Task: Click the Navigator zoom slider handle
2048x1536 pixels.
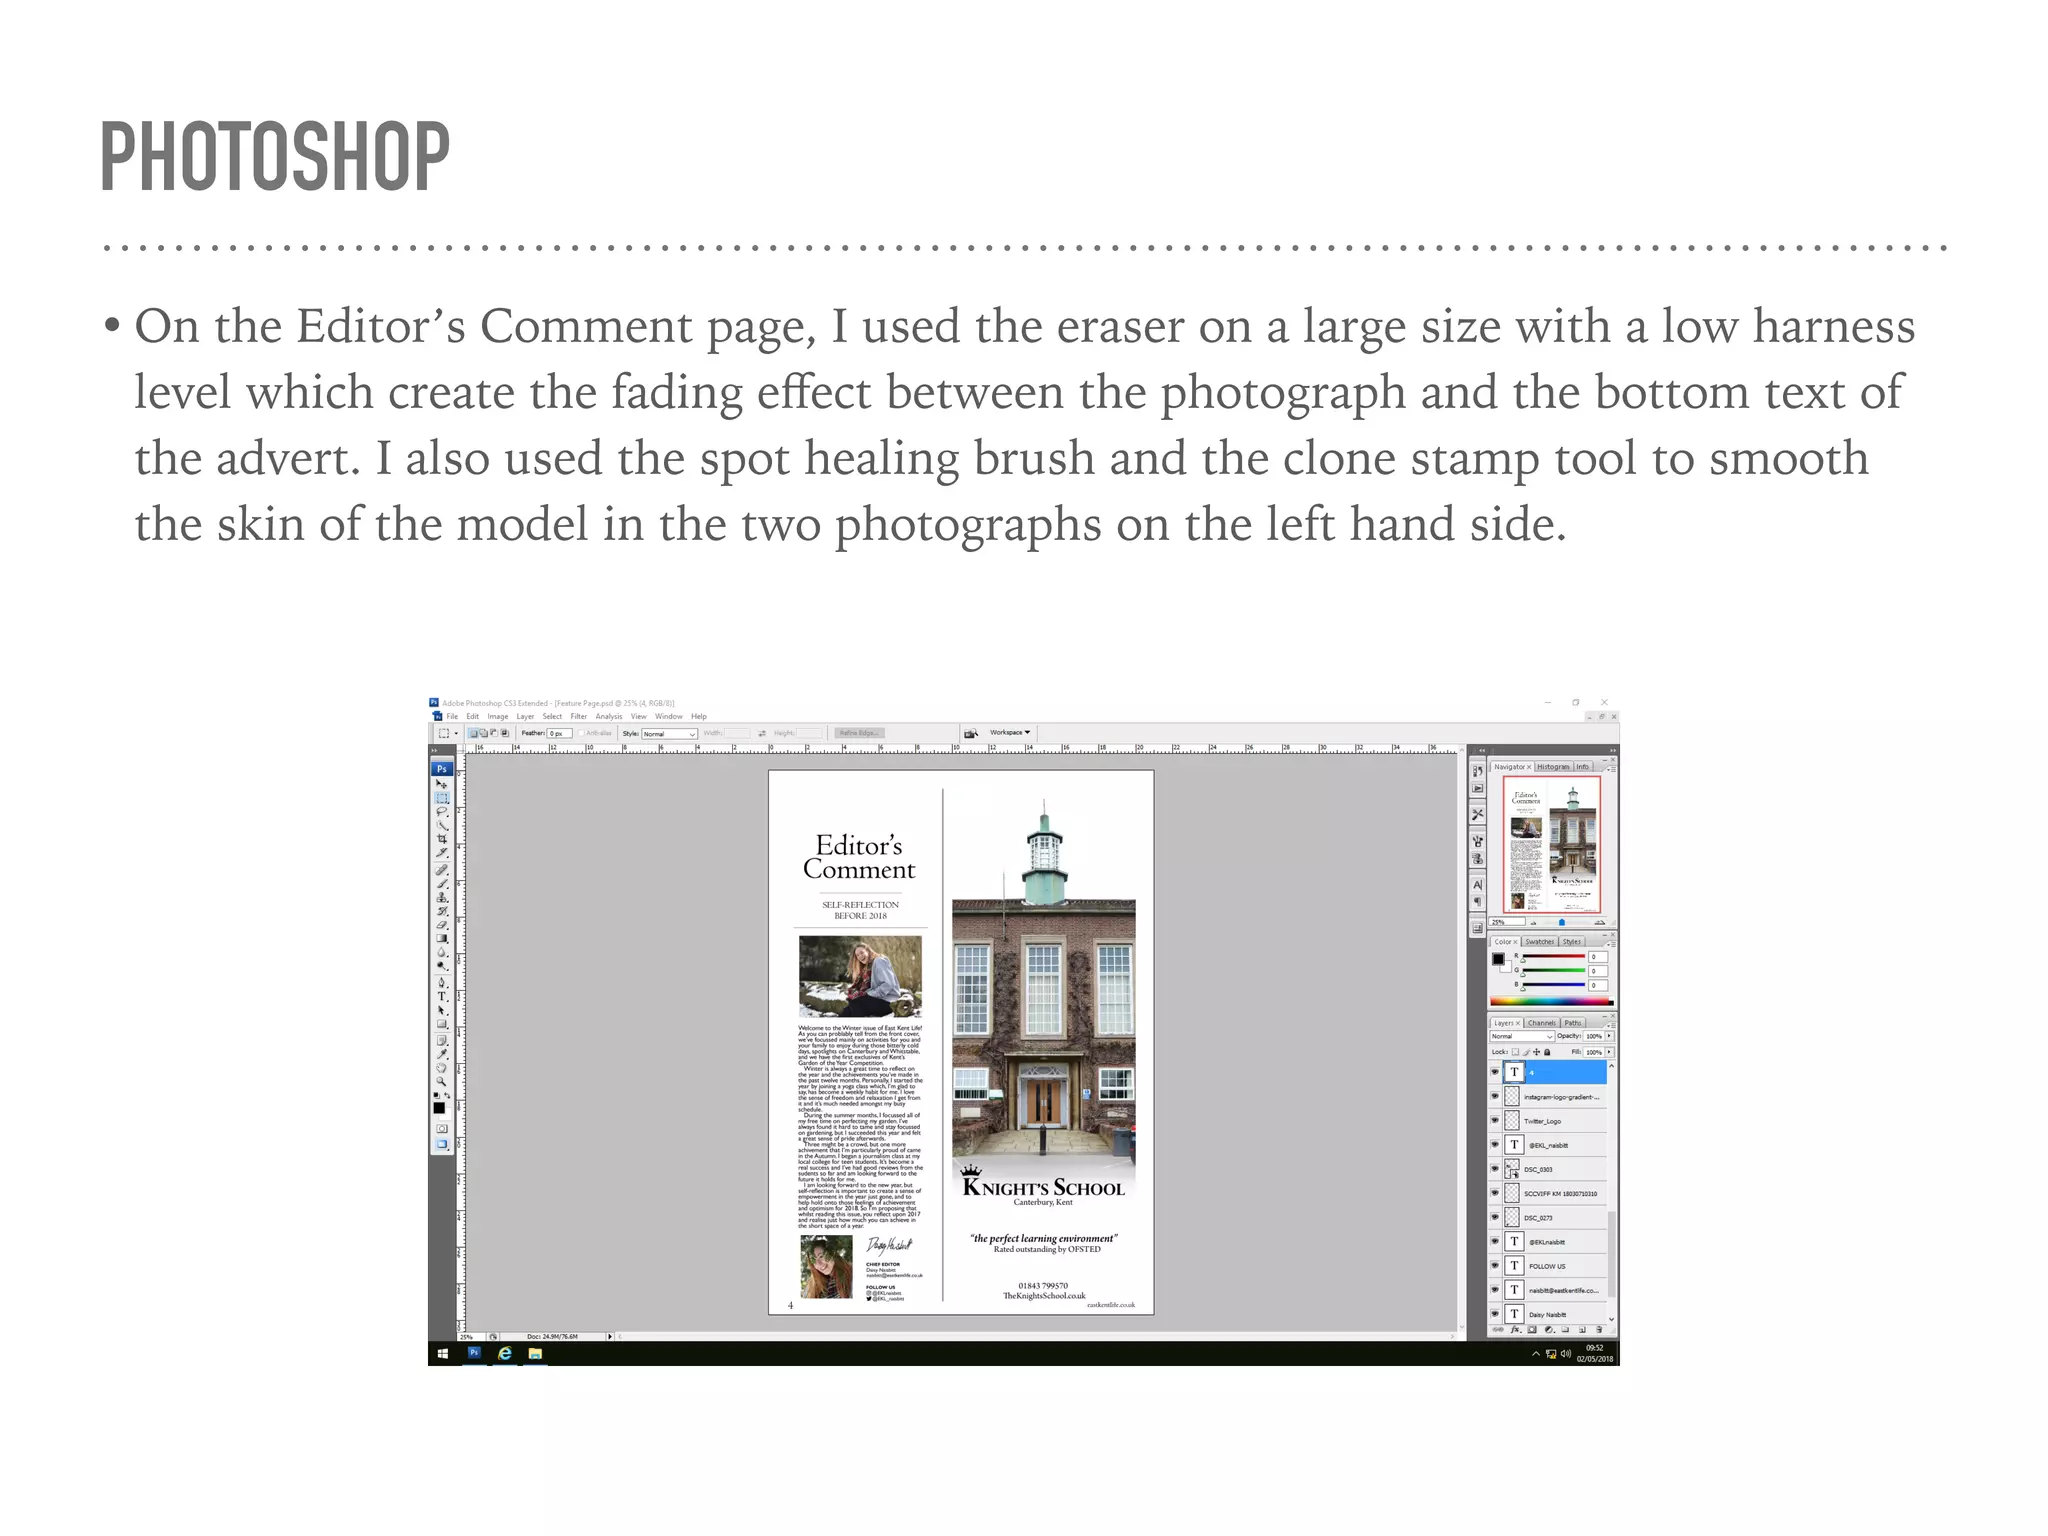Action: 1562,922
